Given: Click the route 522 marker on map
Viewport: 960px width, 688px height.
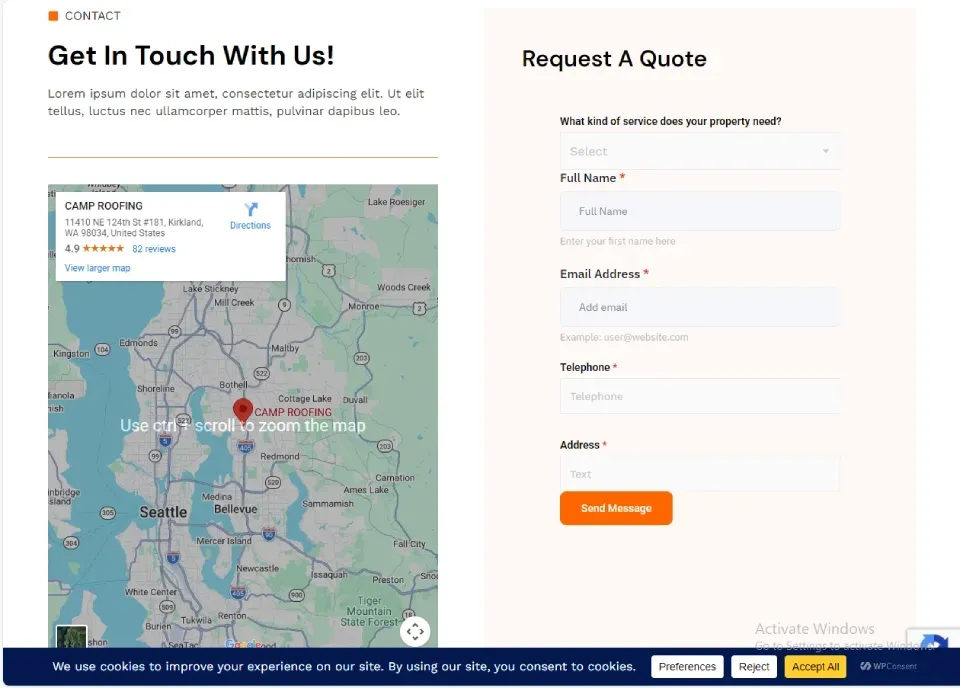Looking at the screenshot, I should (x=261, y=373).
